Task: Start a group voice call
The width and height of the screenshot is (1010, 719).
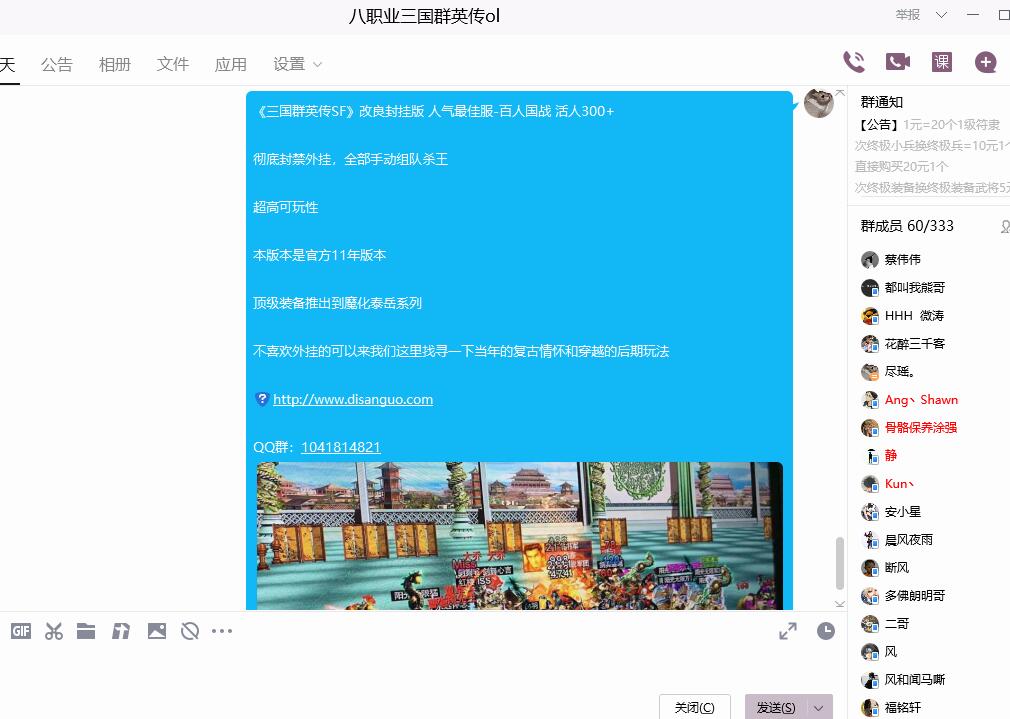Action: (854, 62)
